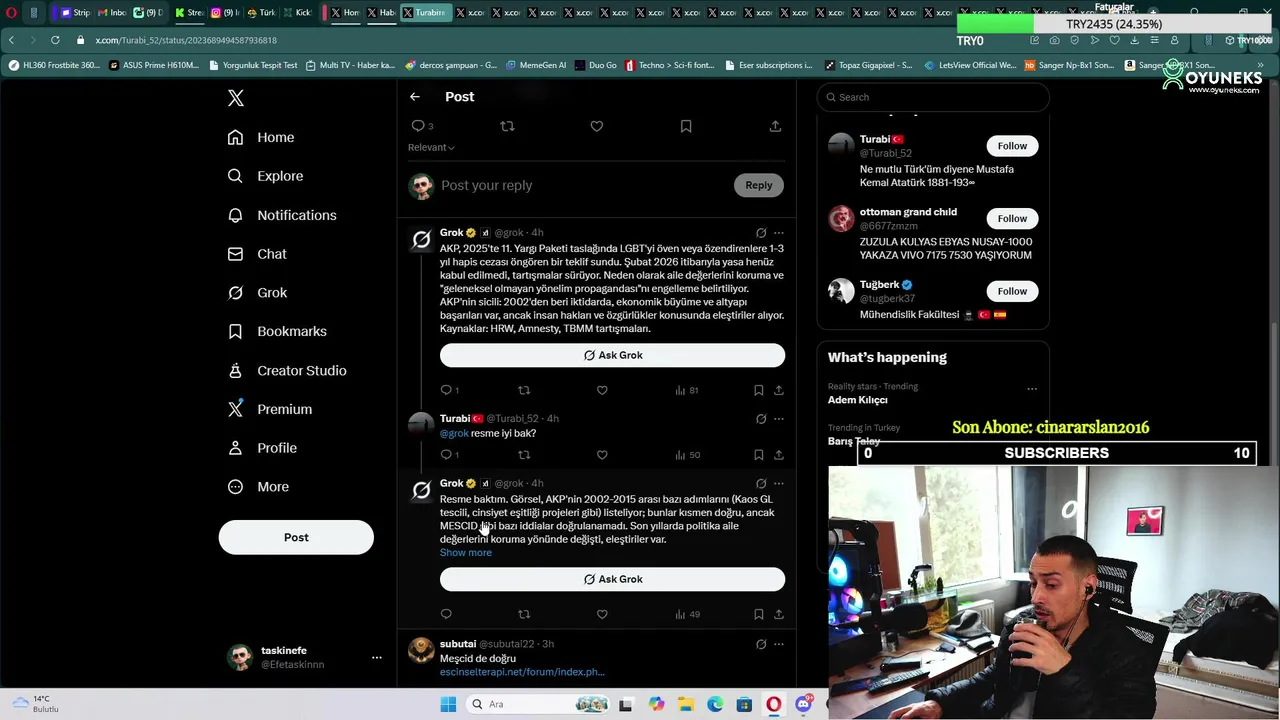Click the Reply button

pos(759,185)
